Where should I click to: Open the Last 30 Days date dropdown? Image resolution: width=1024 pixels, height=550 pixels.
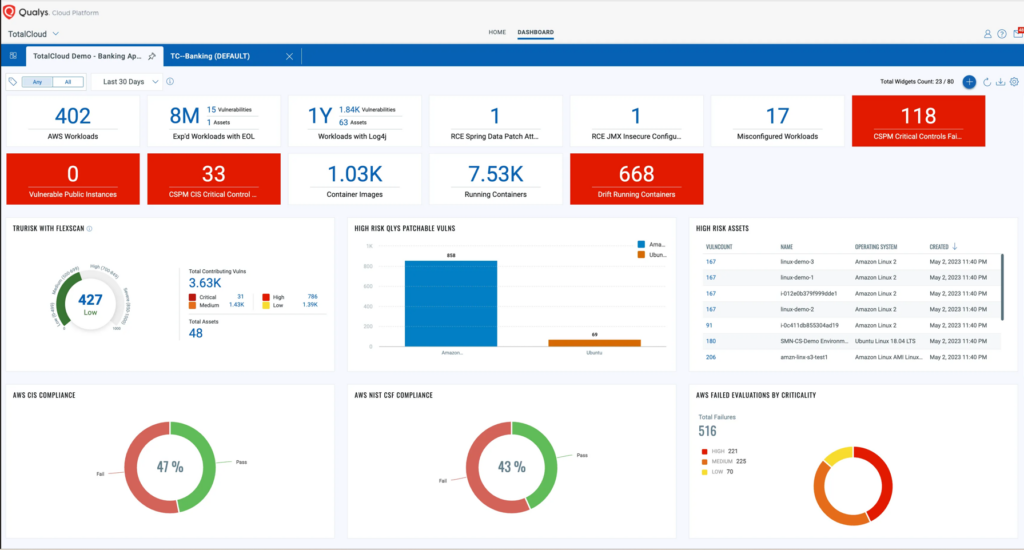131,82
